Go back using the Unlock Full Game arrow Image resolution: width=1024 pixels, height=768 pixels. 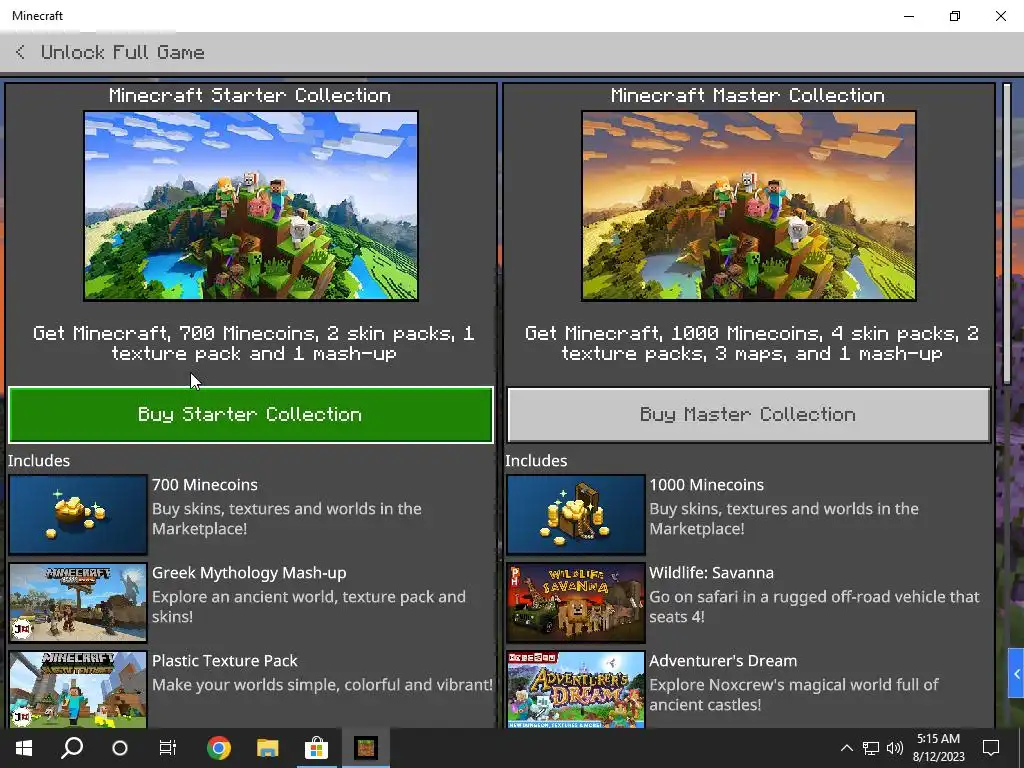click(x=20, y=52)
